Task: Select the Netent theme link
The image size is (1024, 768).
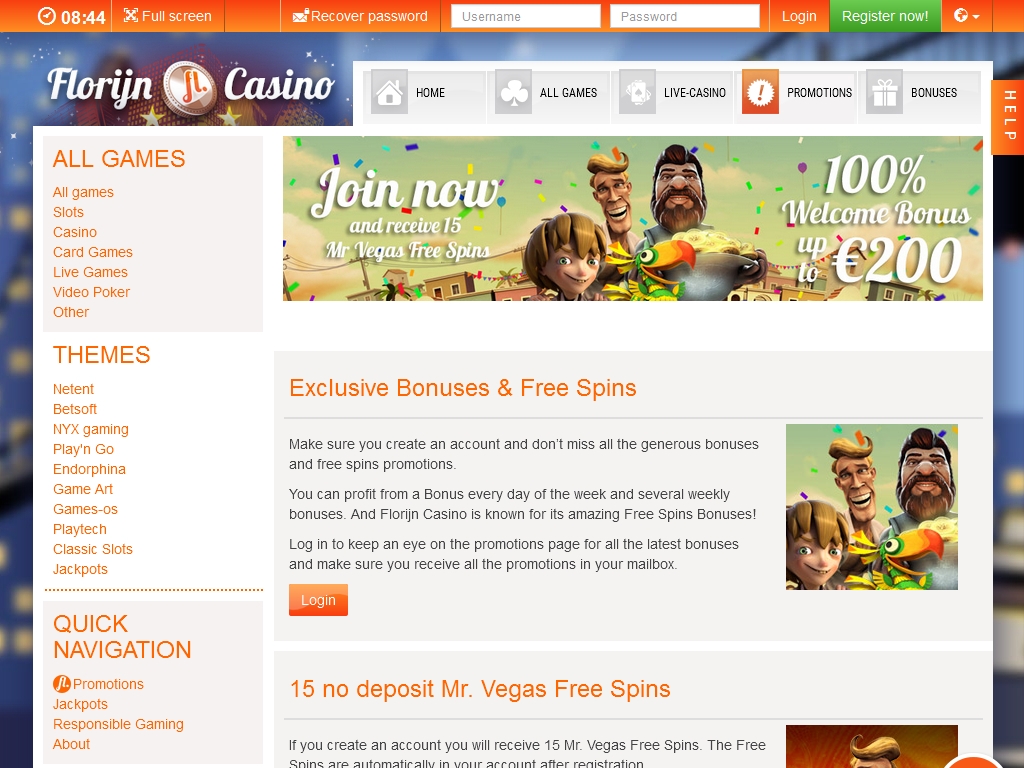Action: pos(73,389)
